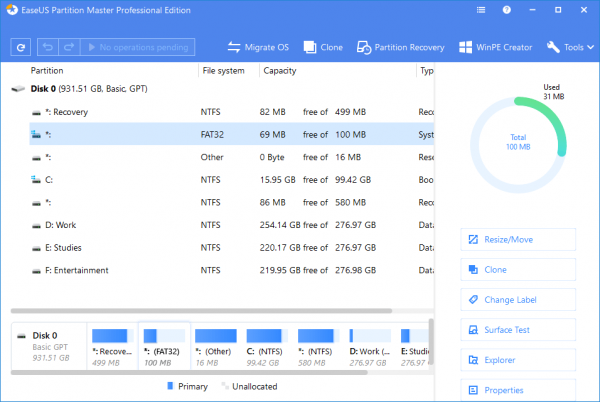600x402 pixels.
Task: Select the *: (NTFS) 580 MB block in disk map
Action: point(318,347)
